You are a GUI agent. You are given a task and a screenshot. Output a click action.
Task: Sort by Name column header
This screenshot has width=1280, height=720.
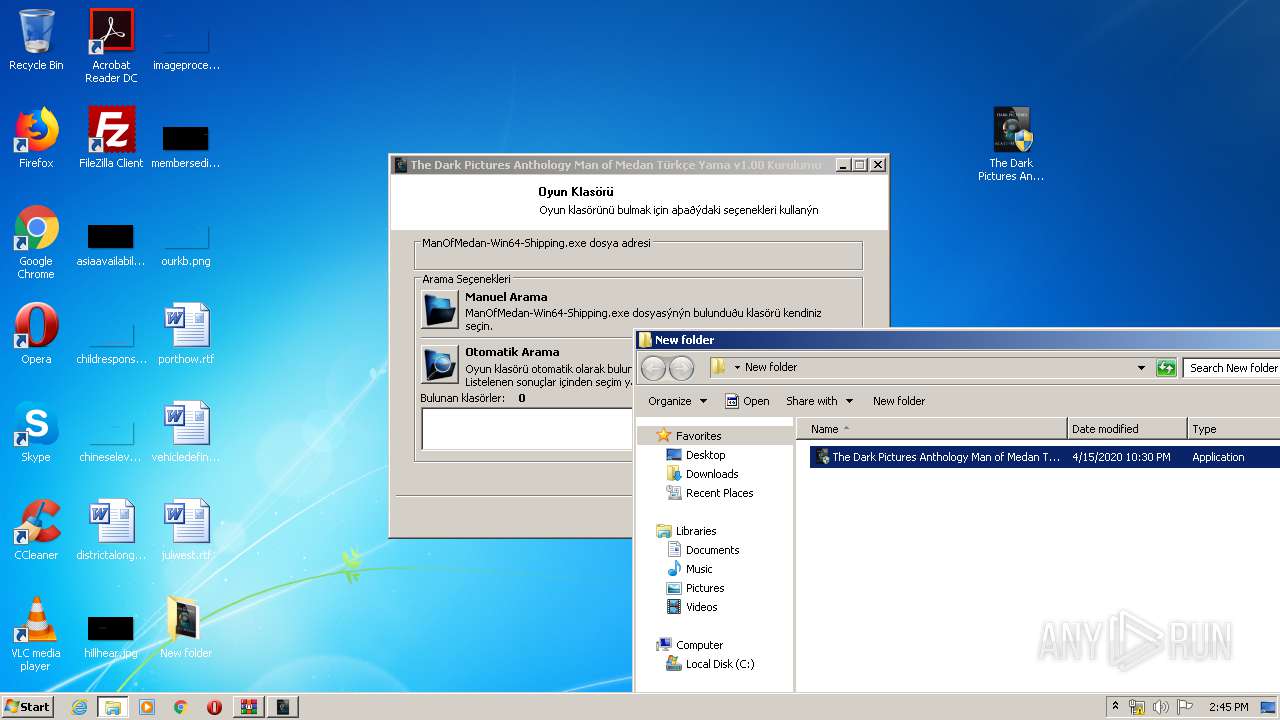point(932,429)
